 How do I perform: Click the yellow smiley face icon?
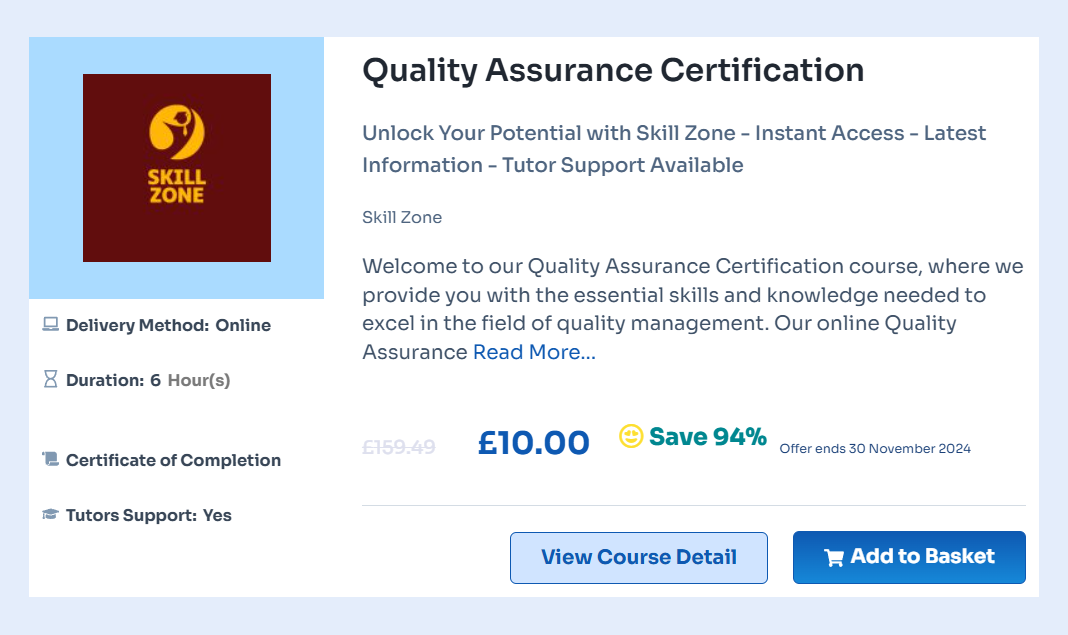click(631, 437)
